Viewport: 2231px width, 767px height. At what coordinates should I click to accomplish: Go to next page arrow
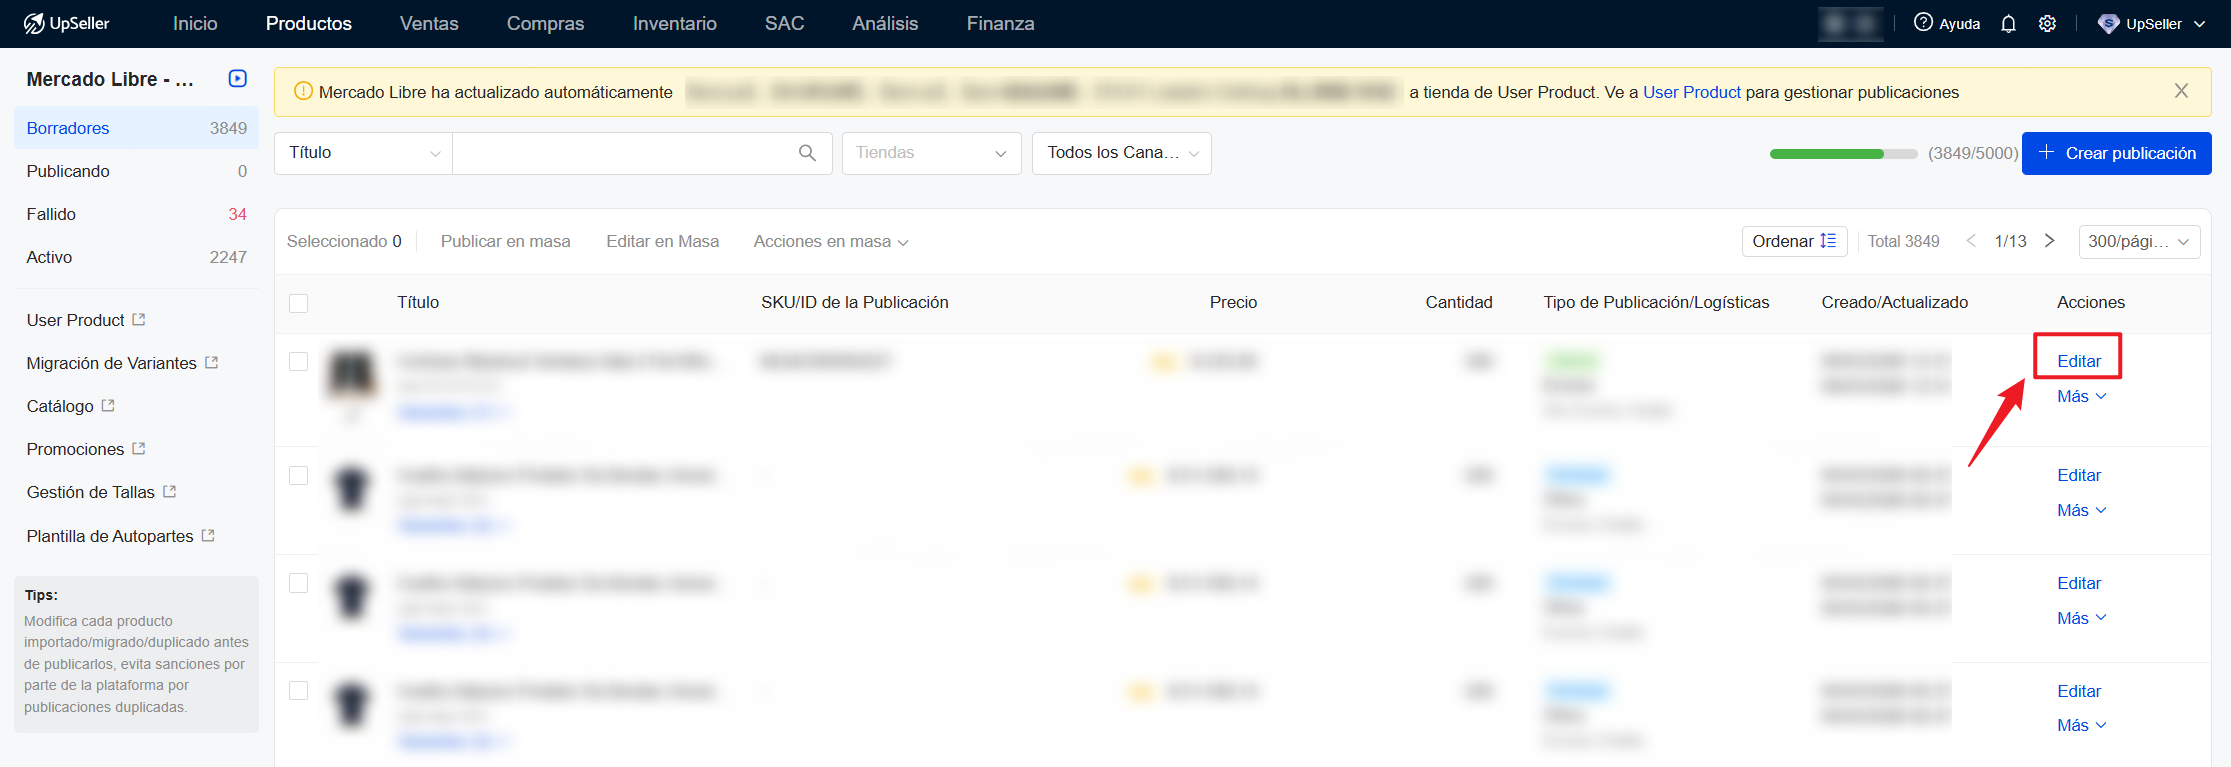pyautogui.click(x=2049, y=241)
